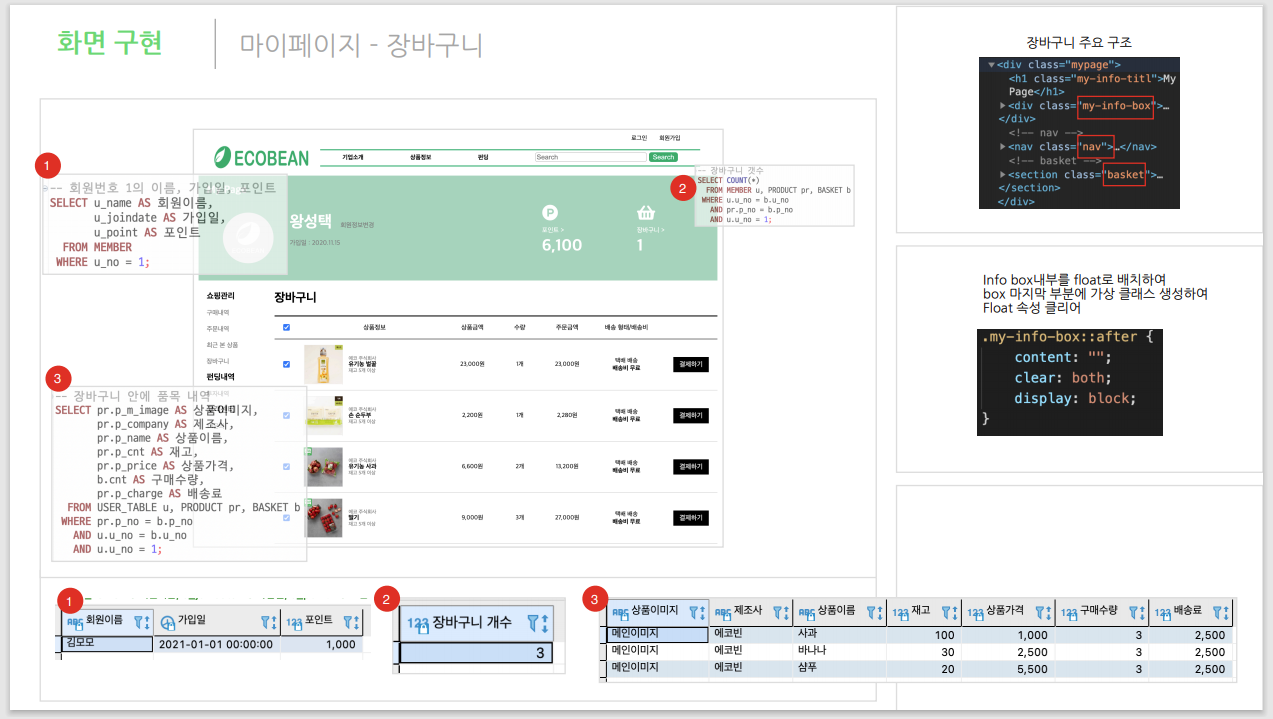Click the 123 numeric icon on 장바구니 개수 column
Viewport: 1273px width, 719px height.
pos(418,623)
